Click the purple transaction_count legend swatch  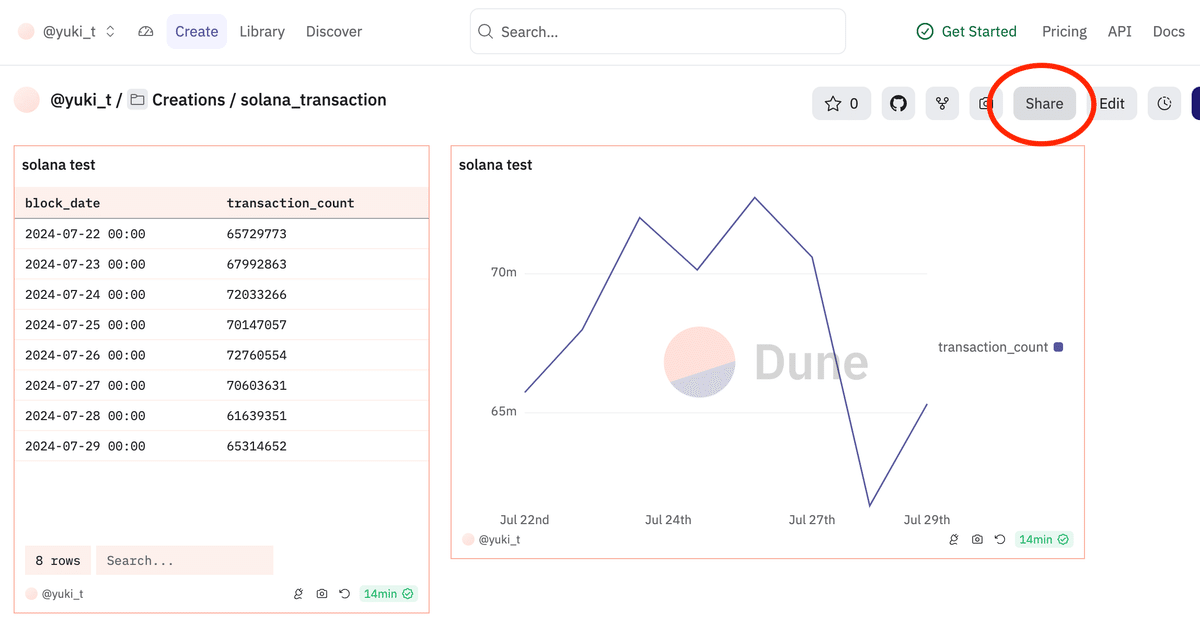click(x=1059, y=347)
